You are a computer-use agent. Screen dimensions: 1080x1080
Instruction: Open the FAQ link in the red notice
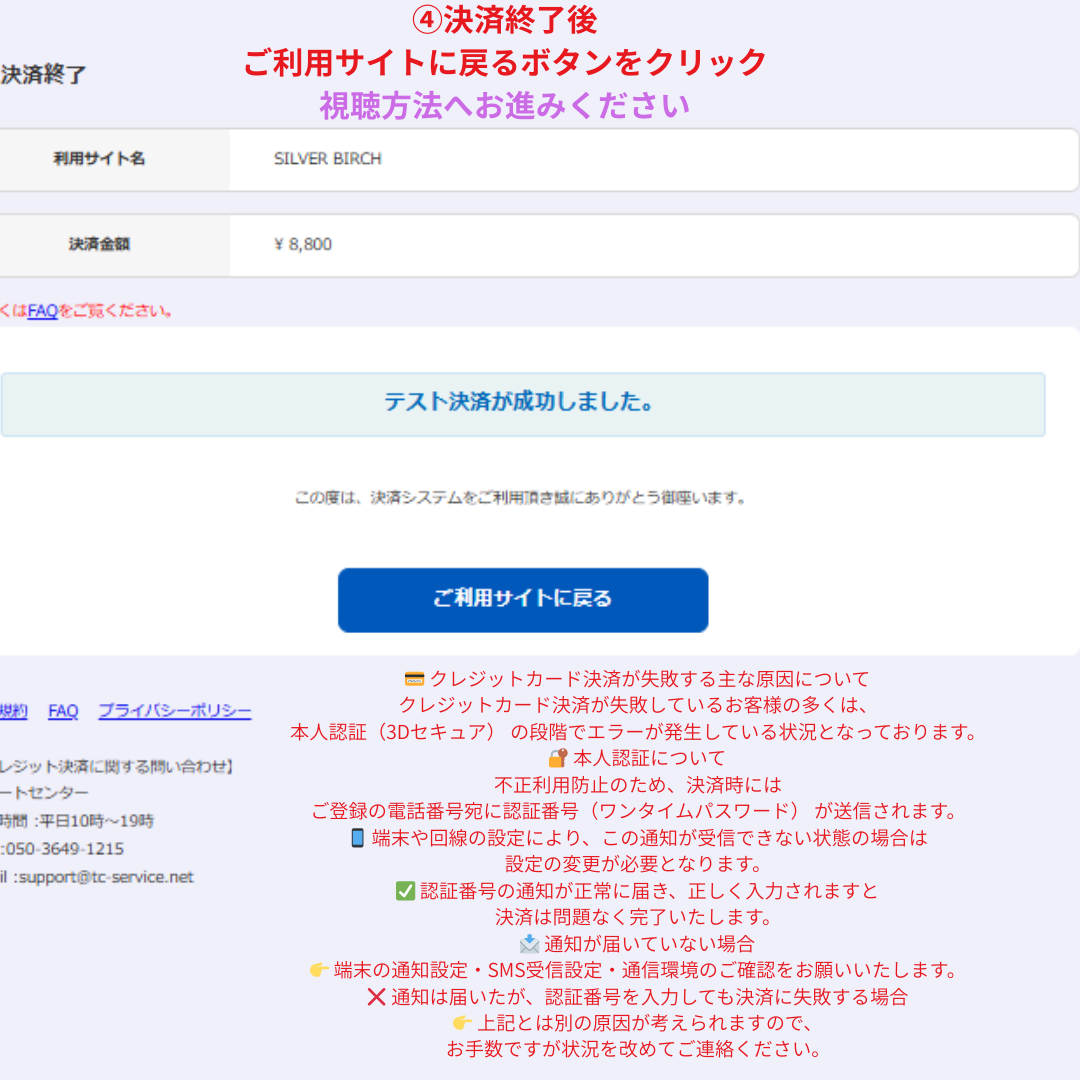[42, 311]
